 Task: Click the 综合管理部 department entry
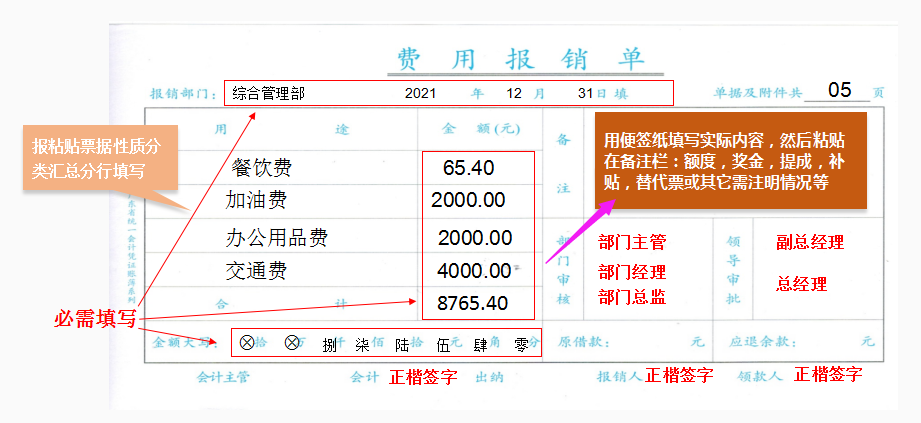pyautogui.click(x=268, y=93)
